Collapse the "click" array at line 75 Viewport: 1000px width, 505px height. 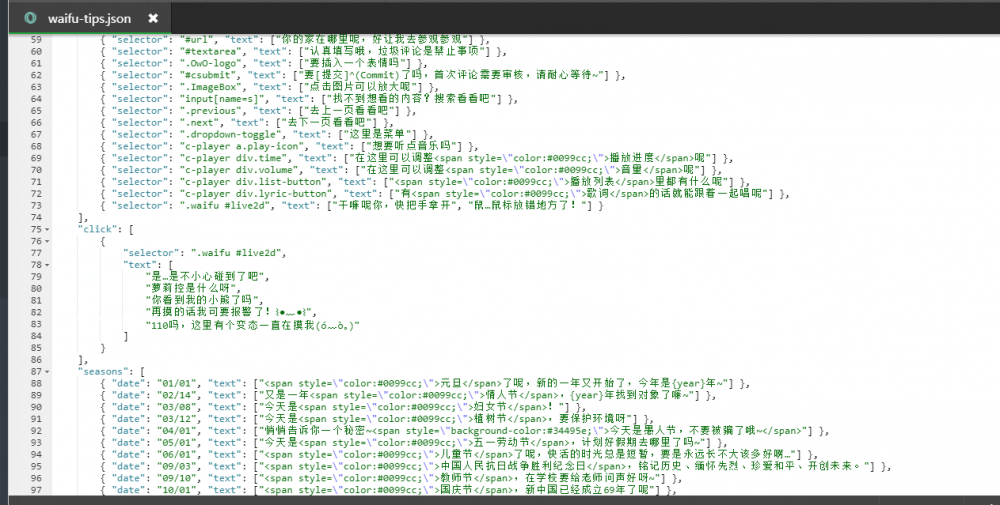click(47, 229)
